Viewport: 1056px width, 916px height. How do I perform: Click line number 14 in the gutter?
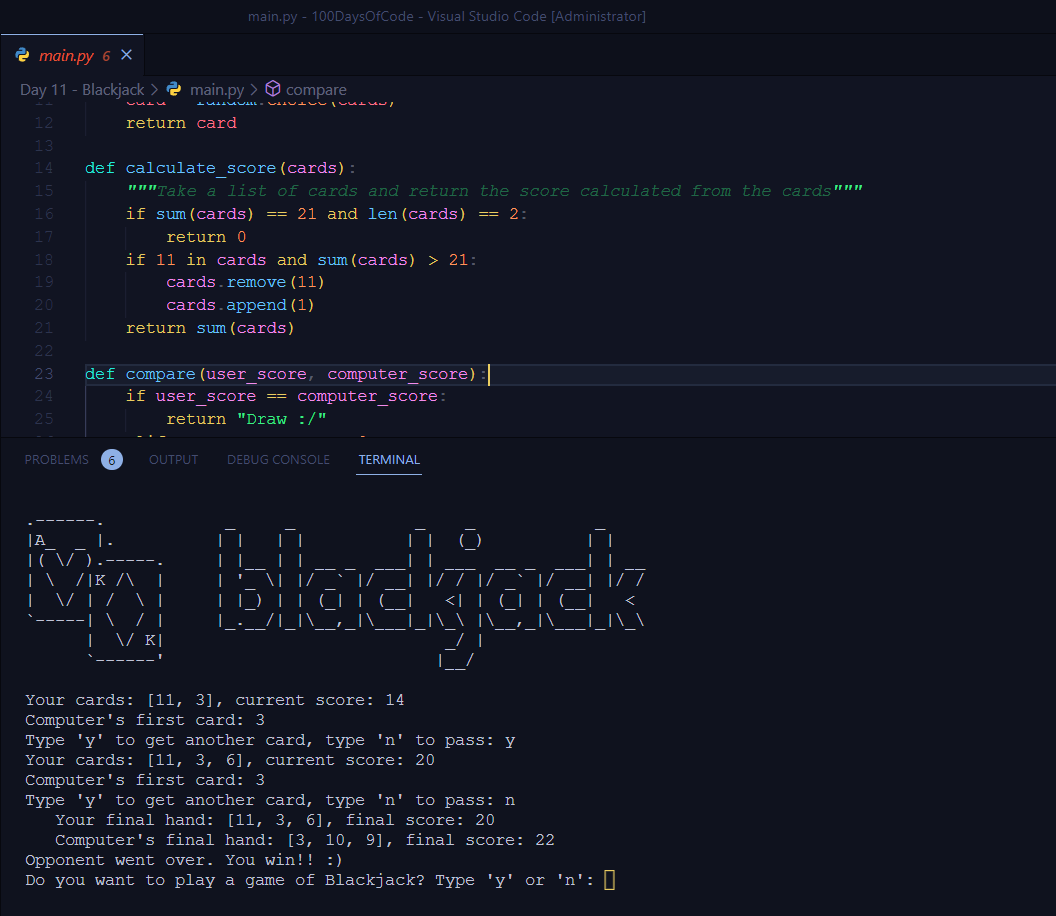click(x=43, y=168)
